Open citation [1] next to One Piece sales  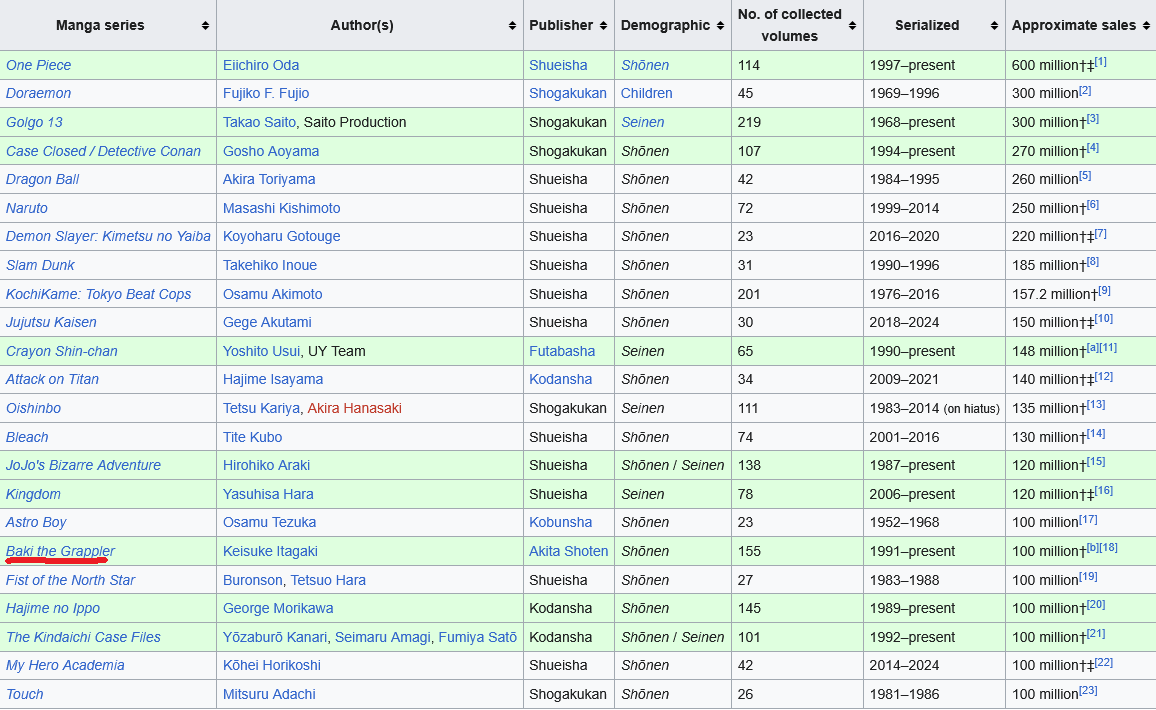[1101, 62]
